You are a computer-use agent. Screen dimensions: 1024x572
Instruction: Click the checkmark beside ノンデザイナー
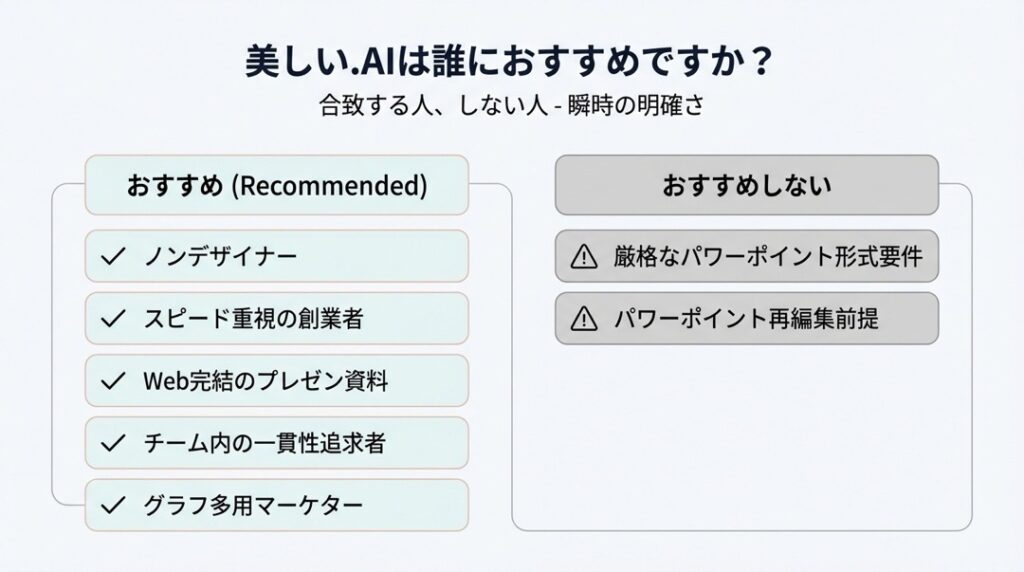(x=113, y=257)
